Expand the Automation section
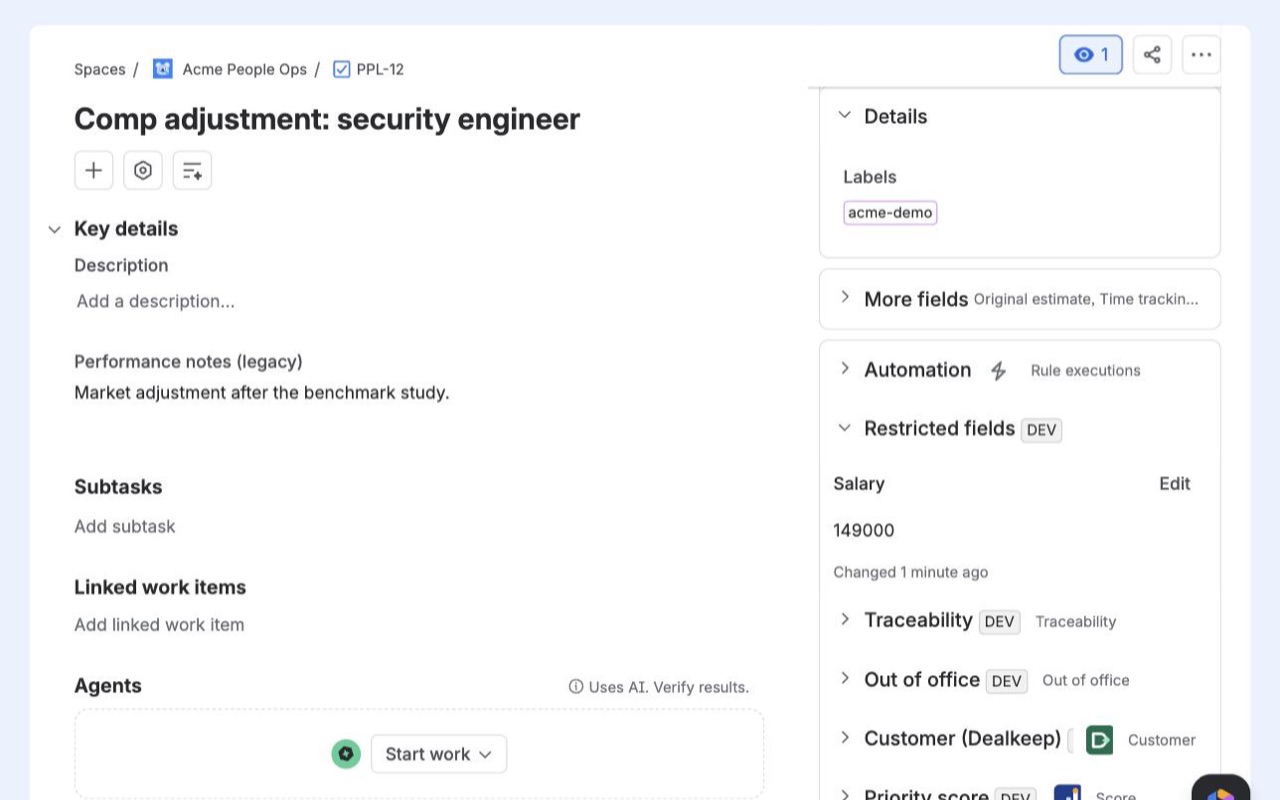Image resolution: width=1280 pixels, height=800 pixels. tap(845, 369)
